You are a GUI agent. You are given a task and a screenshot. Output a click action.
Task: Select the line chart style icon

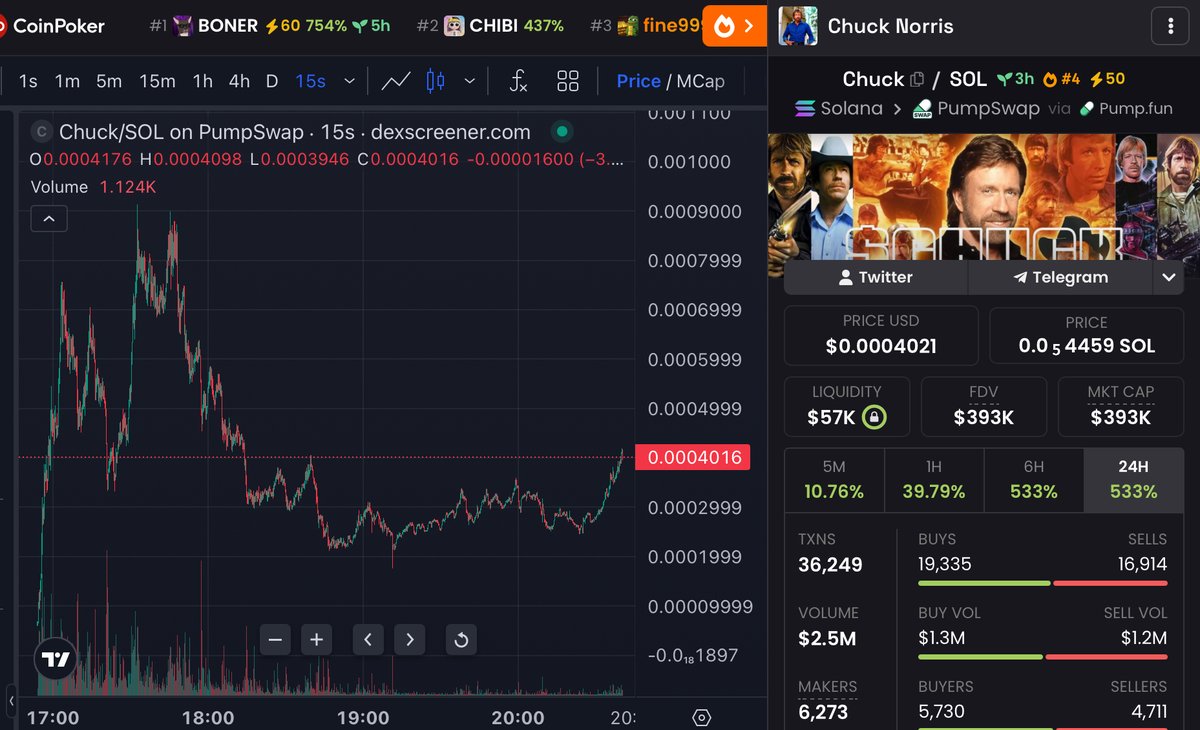(396, 80)
